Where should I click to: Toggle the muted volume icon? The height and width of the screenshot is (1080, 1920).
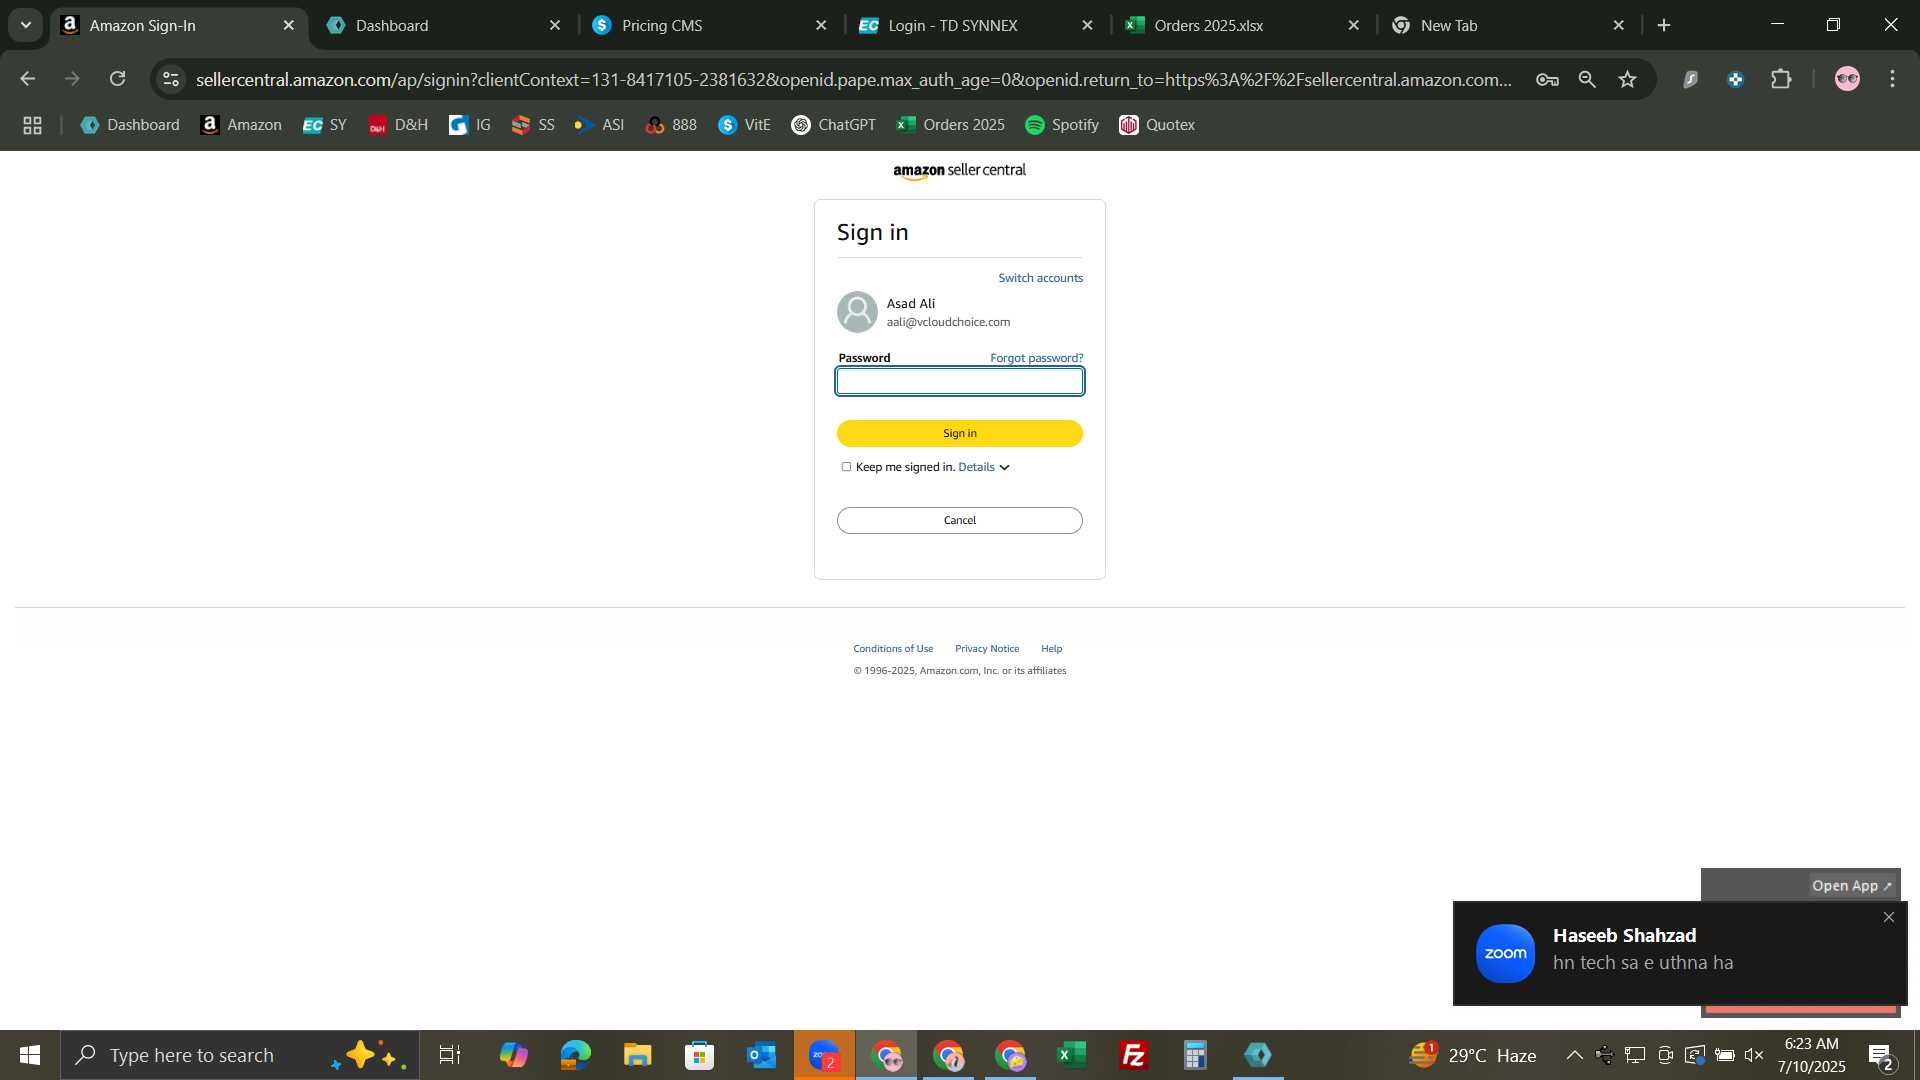(1754, 1055)
